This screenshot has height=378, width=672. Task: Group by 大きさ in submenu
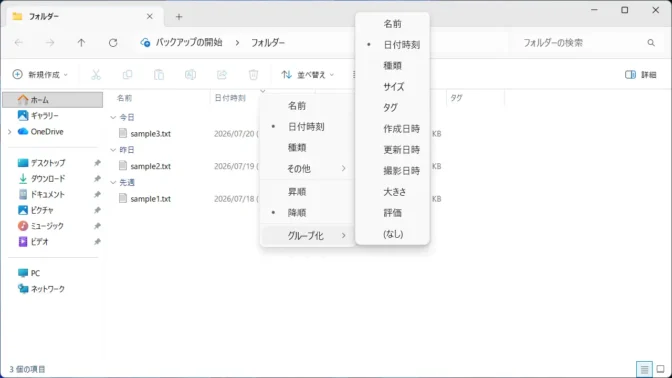pos(392,192)
